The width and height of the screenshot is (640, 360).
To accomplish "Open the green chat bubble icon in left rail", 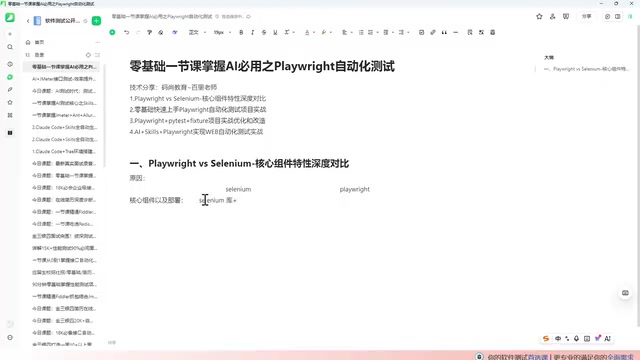I will click(x=10, y=77).
